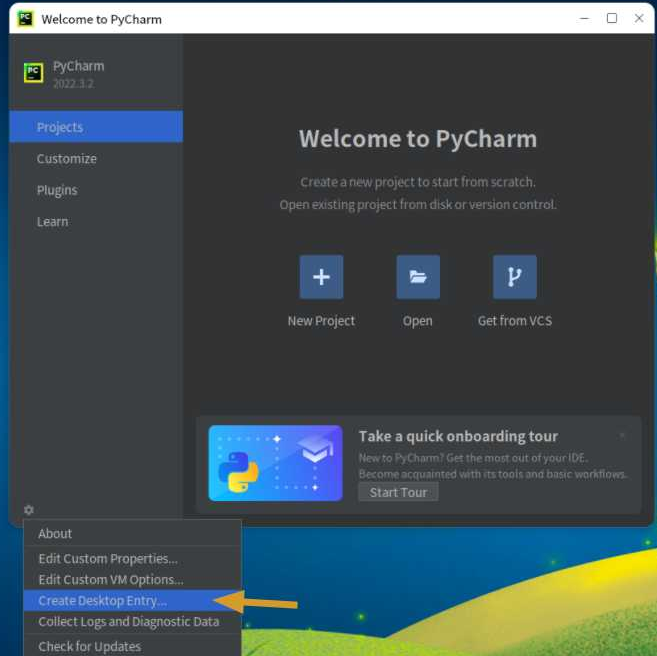Image resolution: width=657 pixels, height=656 pixels.
Task: Select Edit Custom Properties menu entry
Action: coord(132,558)
